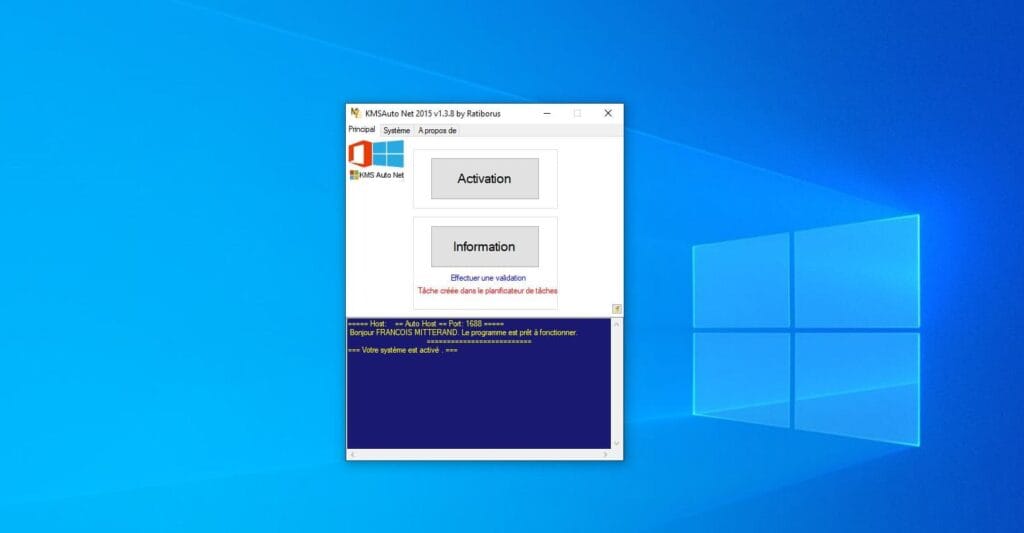Click the small yellow icon above the console
Viewport: 1024px width, 533px height.
pyautogui.click(x=617, y=309)
